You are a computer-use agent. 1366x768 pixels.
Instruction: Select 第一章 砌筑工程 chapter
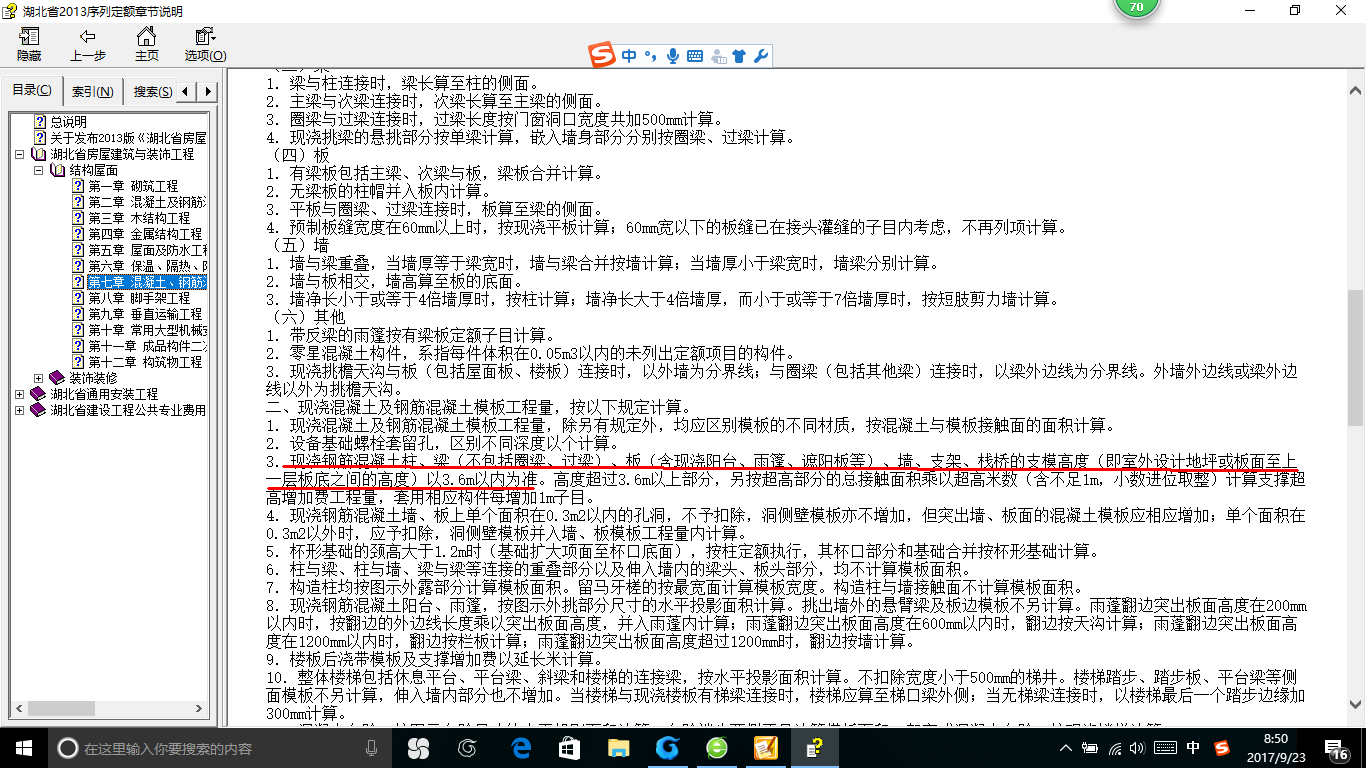(x=132, y=186)
